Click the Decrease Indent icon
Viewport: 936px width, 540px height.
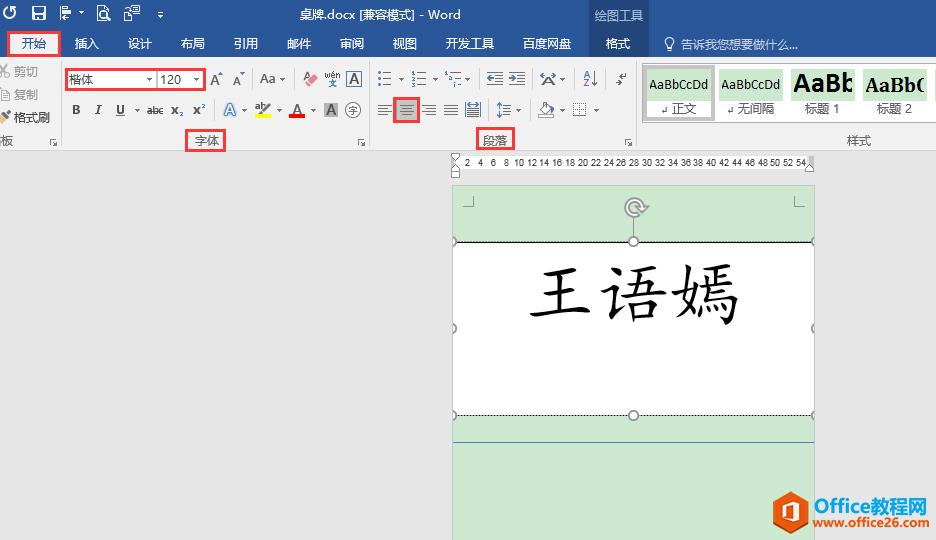pos(495,79)
